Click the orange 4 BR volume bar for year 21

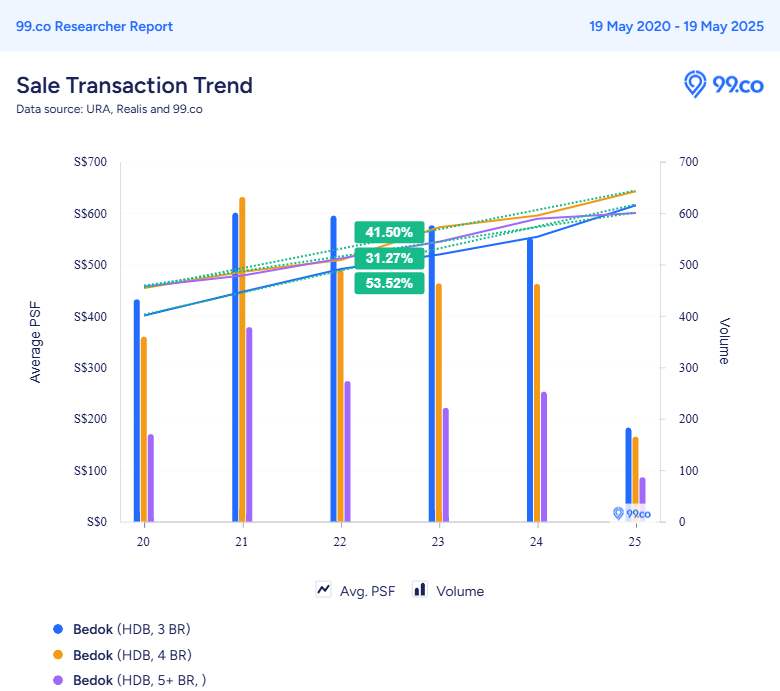click(x=242, y=359)
